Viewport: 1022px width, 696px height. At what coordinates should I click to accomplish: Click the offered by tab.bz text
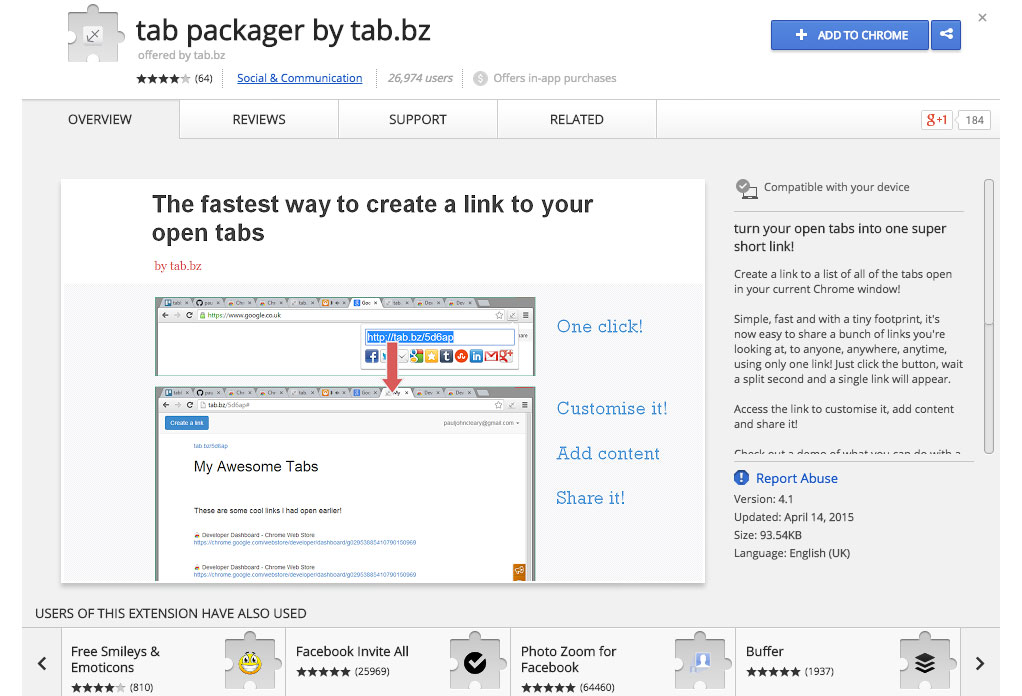pyautogui.click(x=181, y=55)
